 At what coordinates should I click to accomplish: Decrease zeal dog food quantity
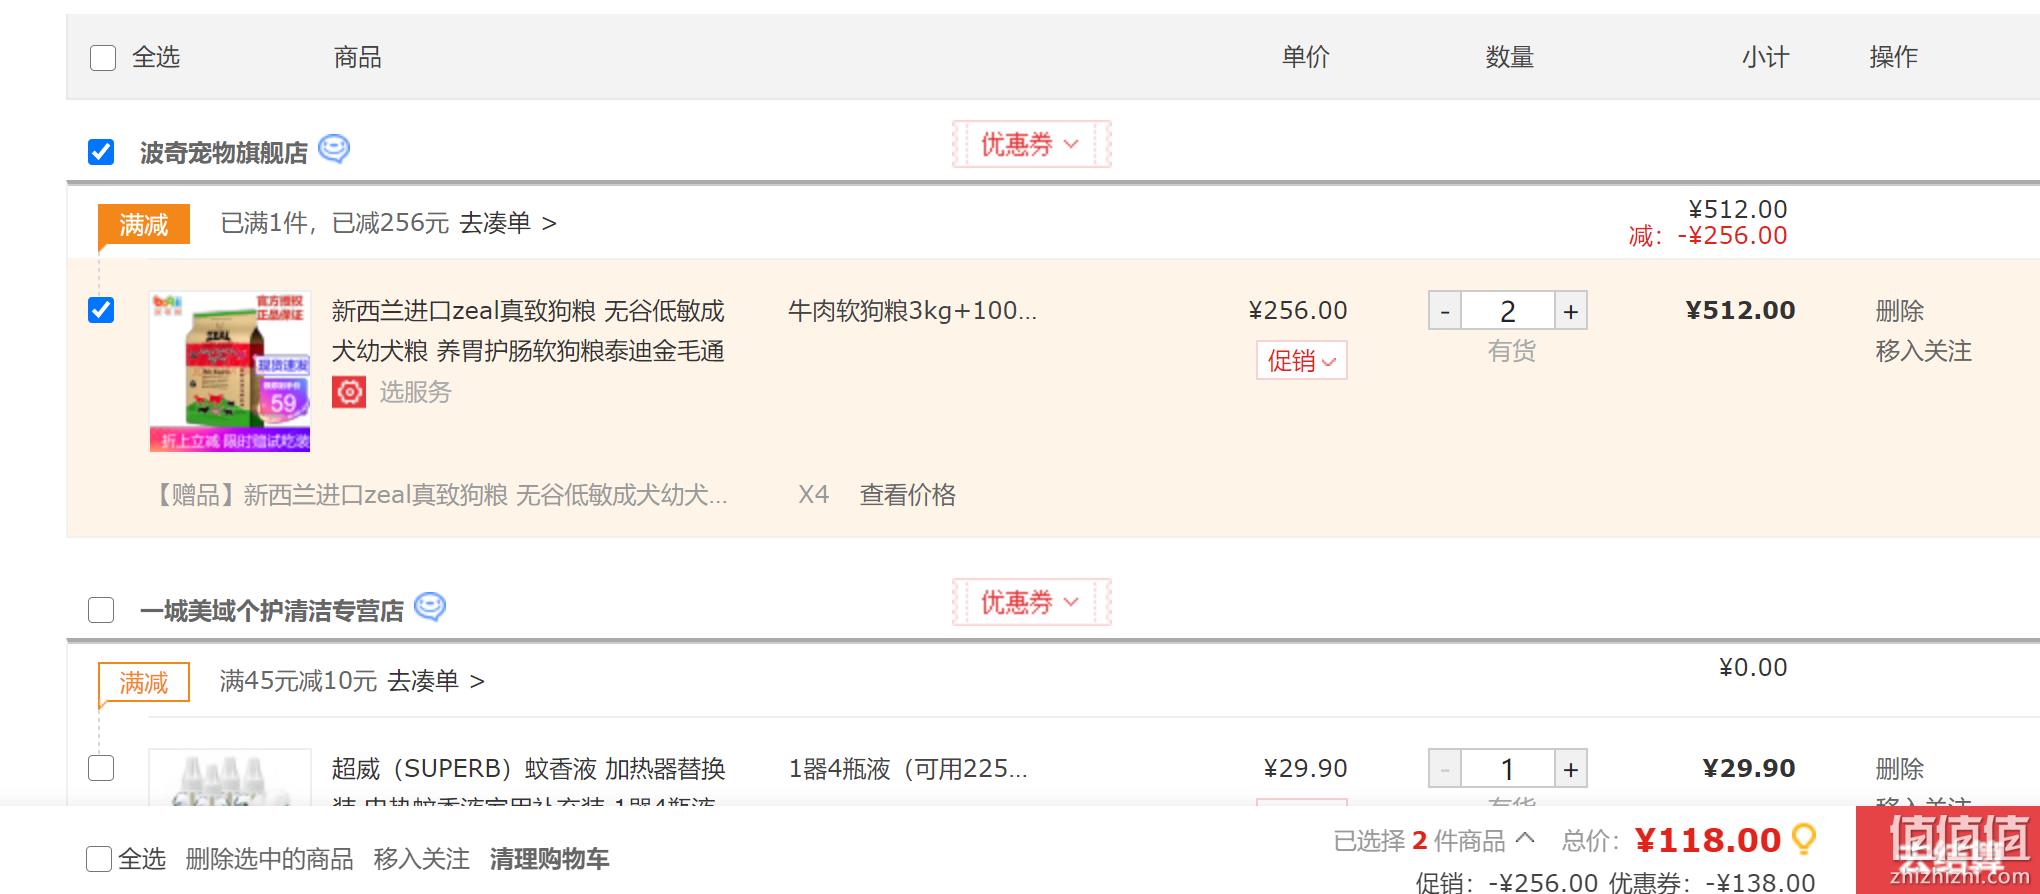(x=1445, y=311)
